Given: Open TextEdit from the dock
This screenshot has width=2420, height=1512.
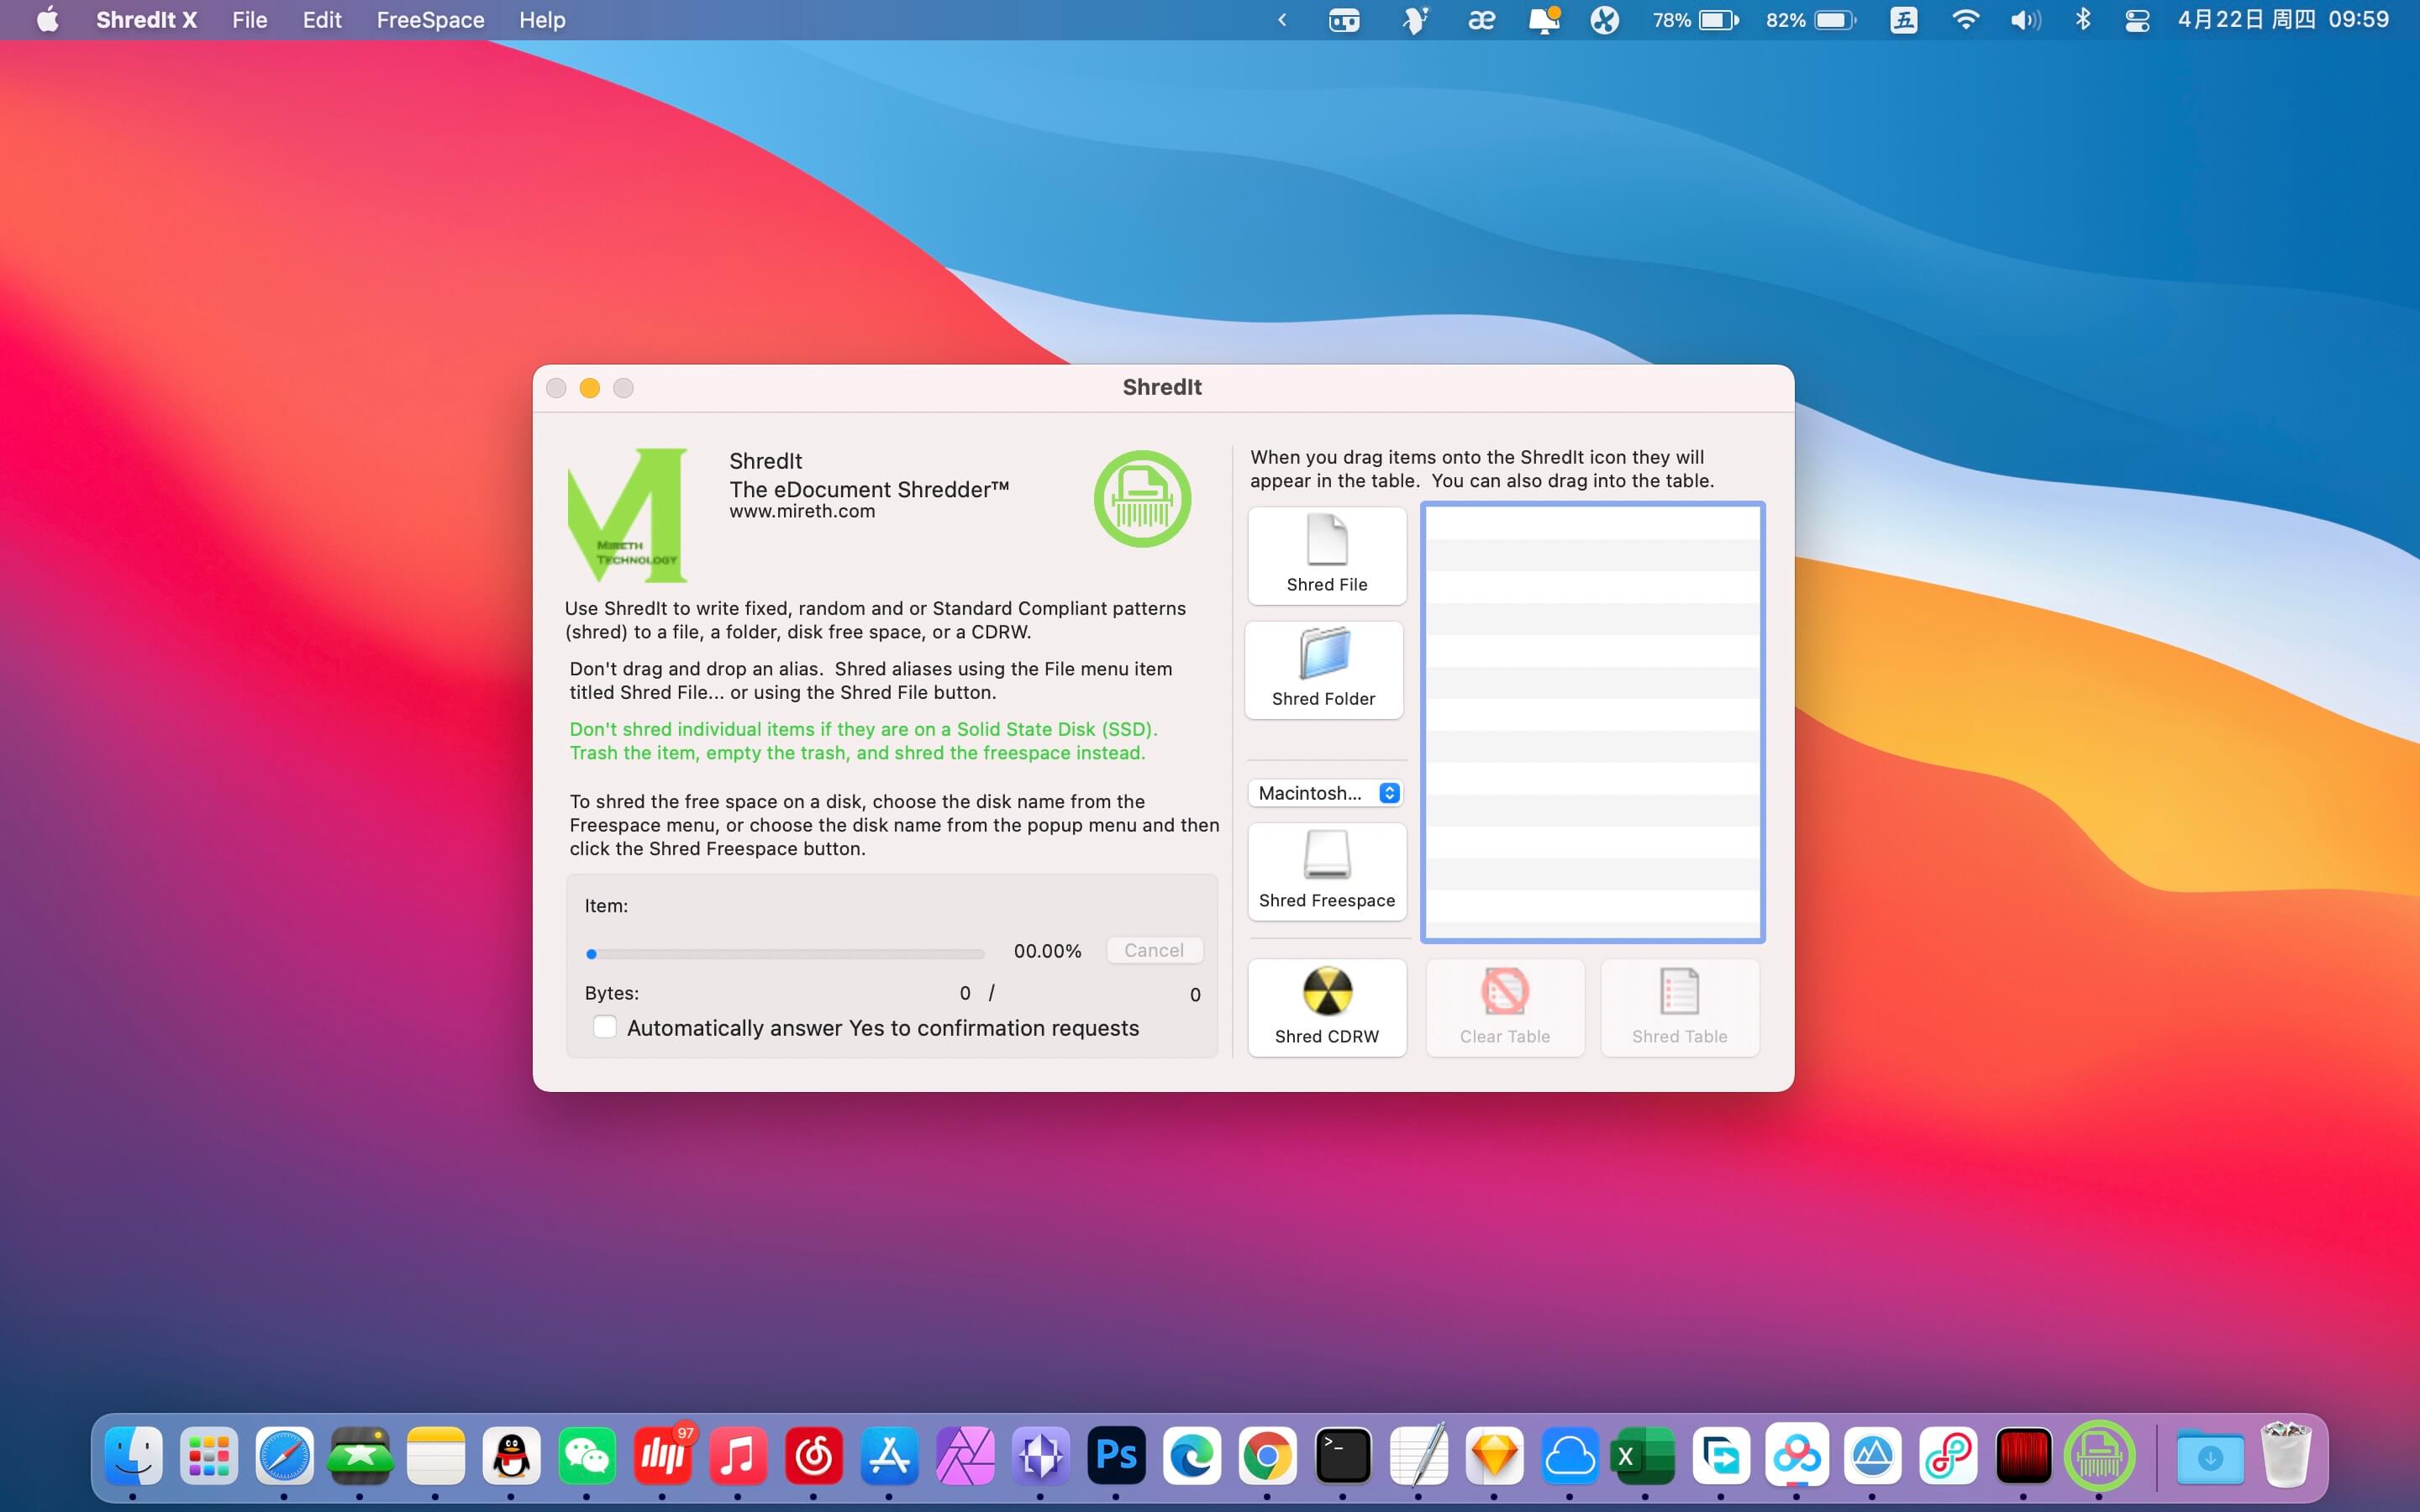Looking at the screenshot, I should [x=1419, y=1455].
